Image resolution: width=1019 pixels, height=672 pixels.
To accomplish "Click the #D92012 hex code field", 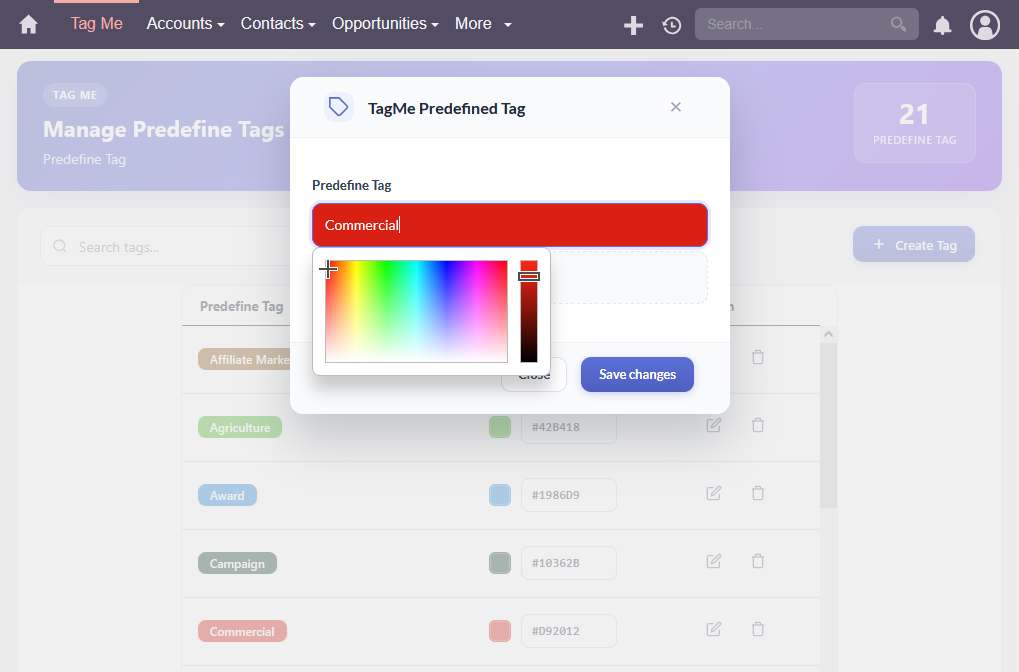I will (569, 630).
